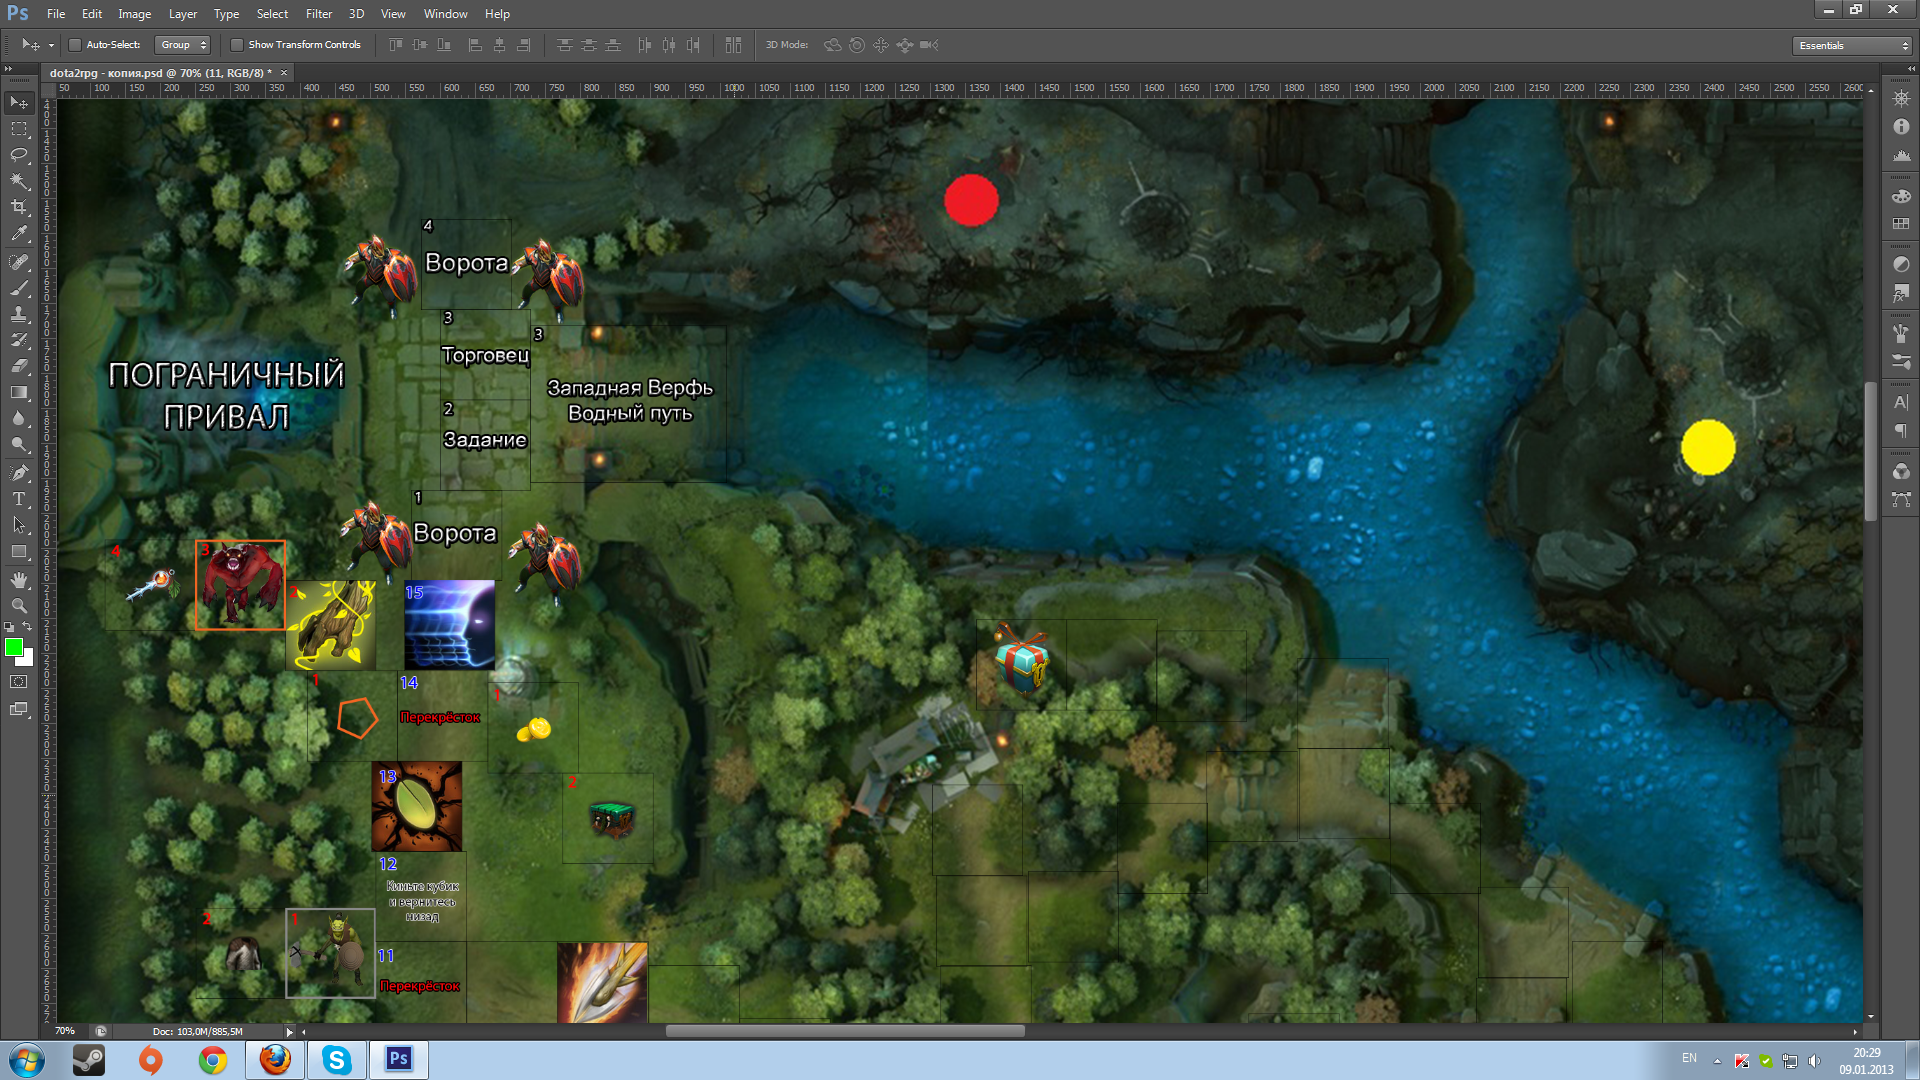Click Distribute Top Edges button
Screen dimensions: 1920x1080
565,45
